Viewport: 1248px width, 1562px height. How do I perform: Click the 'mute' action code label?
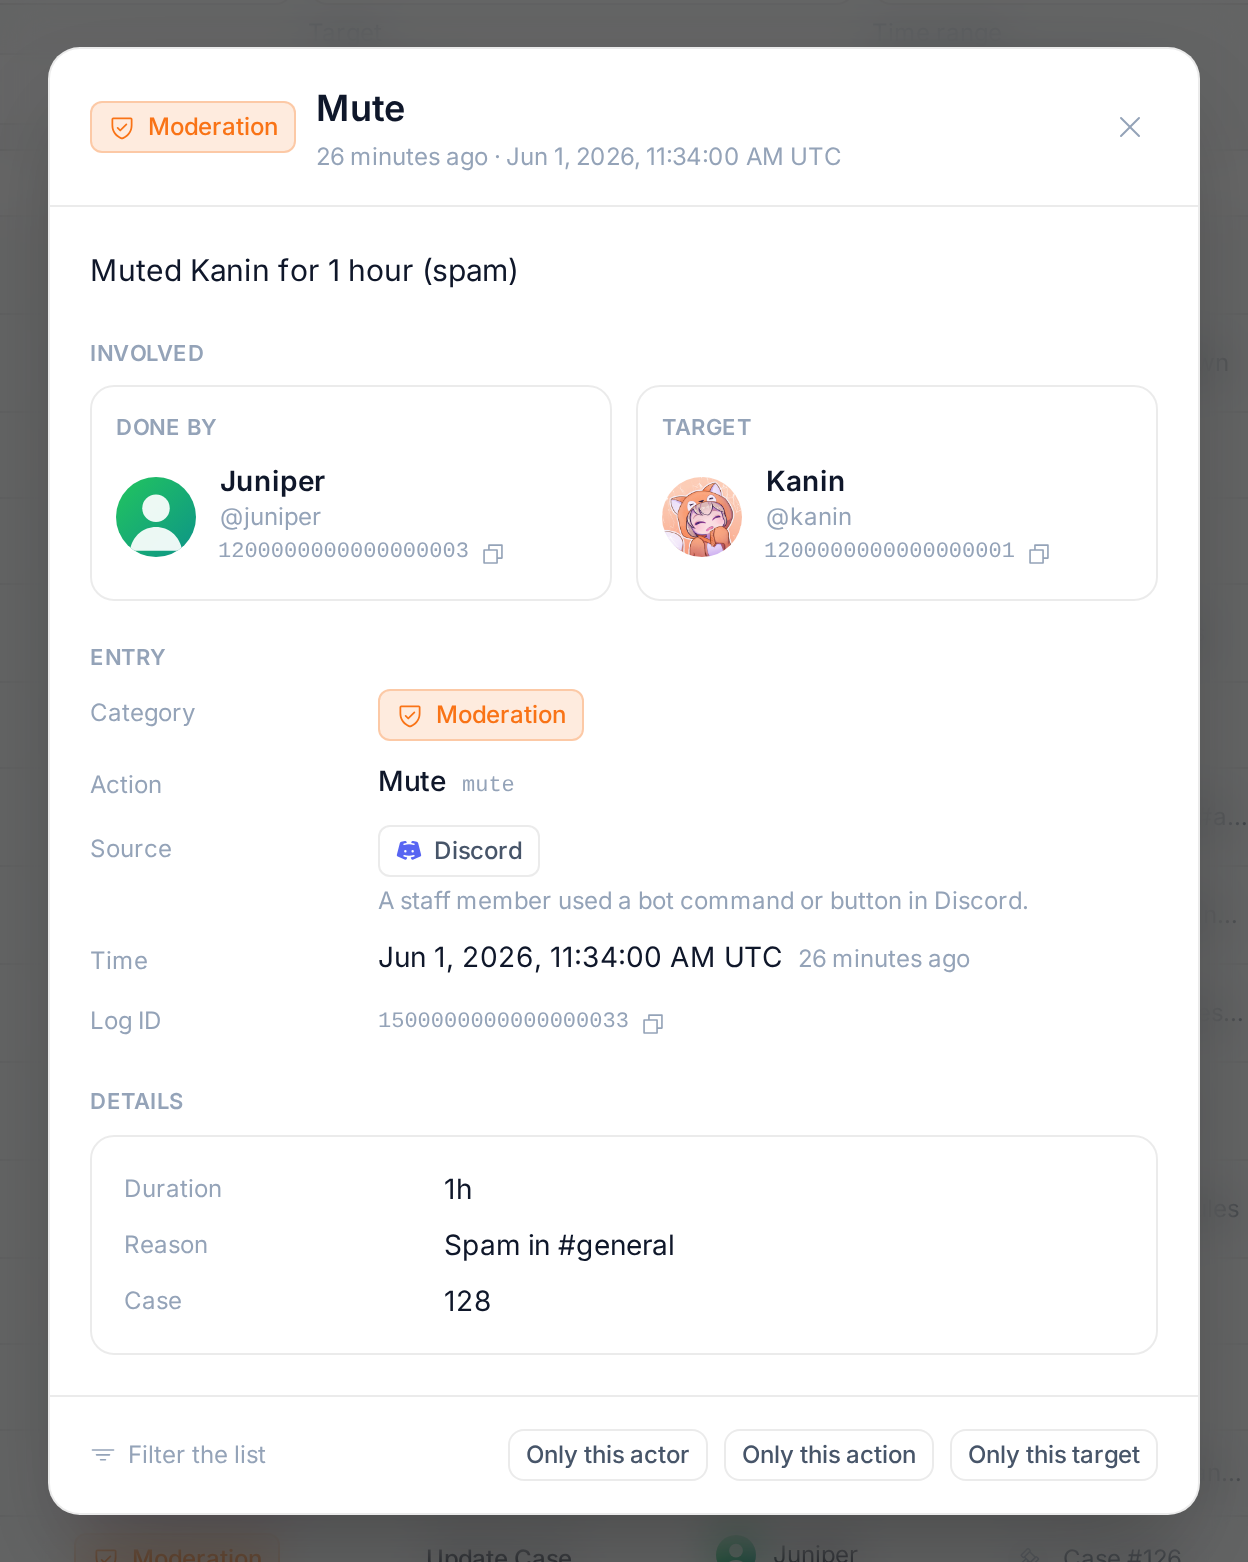(488, 784)
